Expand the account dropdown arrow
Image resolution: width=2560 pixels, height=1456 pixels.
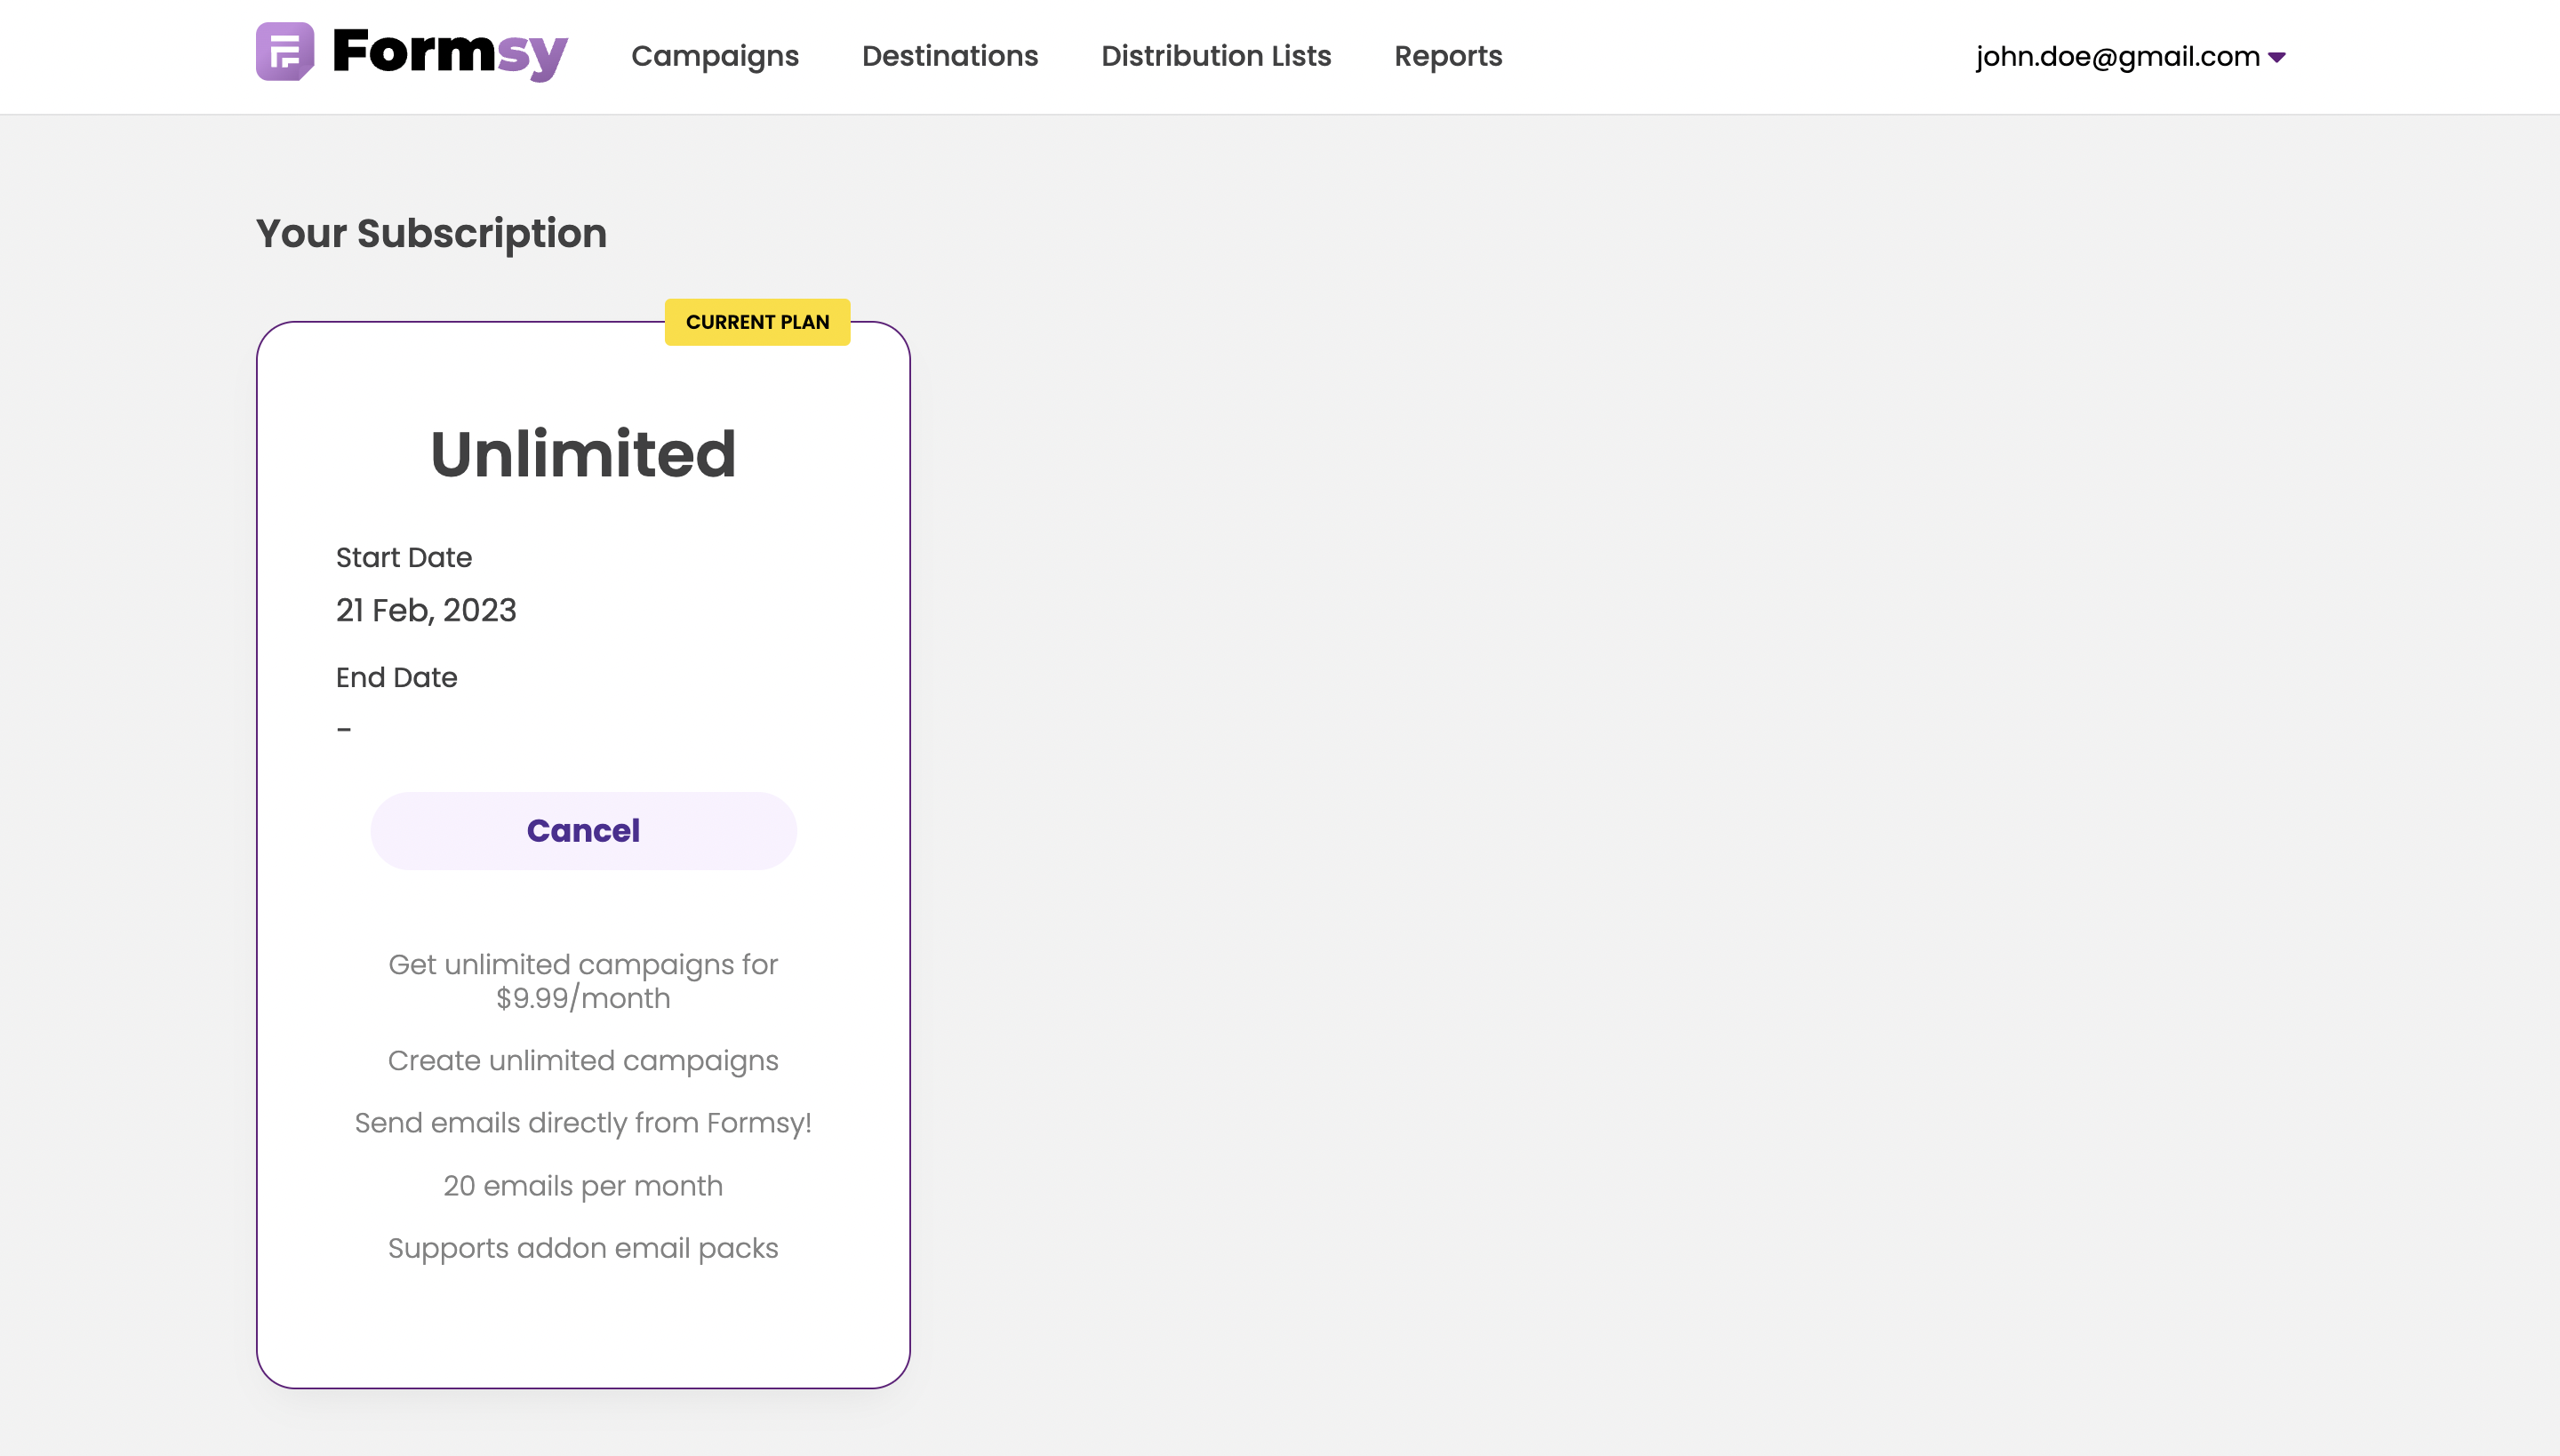point(2277,58)
